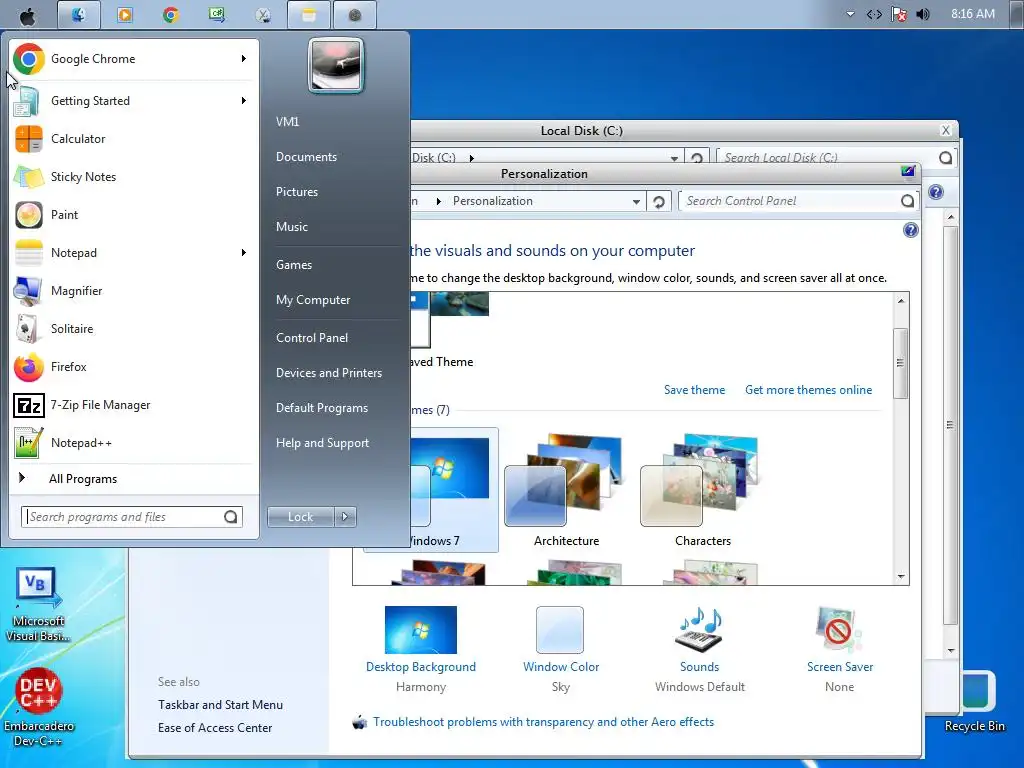Screen dimensions: 1024x768
Task: Launch Firefox from the start menu
Action: 133,366
